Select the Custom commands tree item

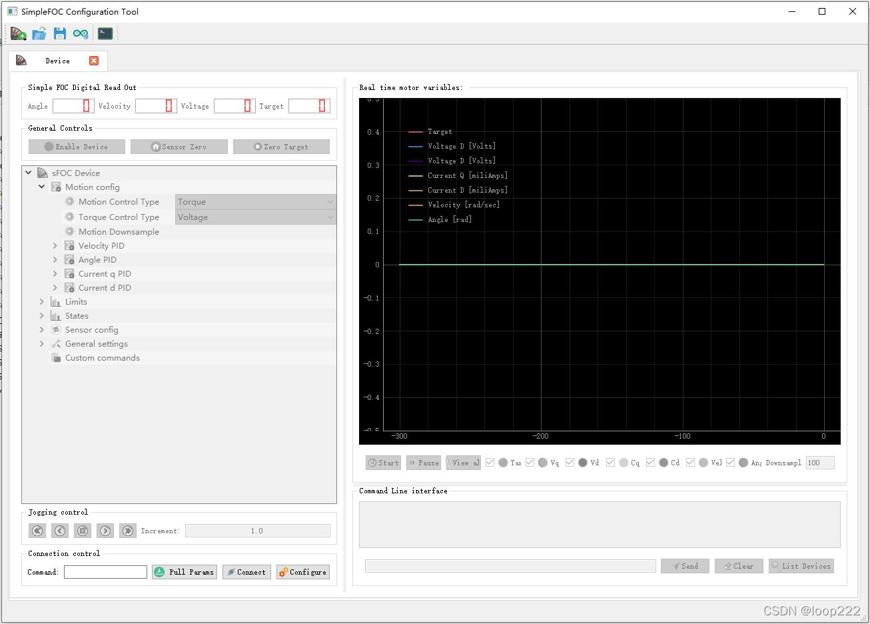click(102, 358)
